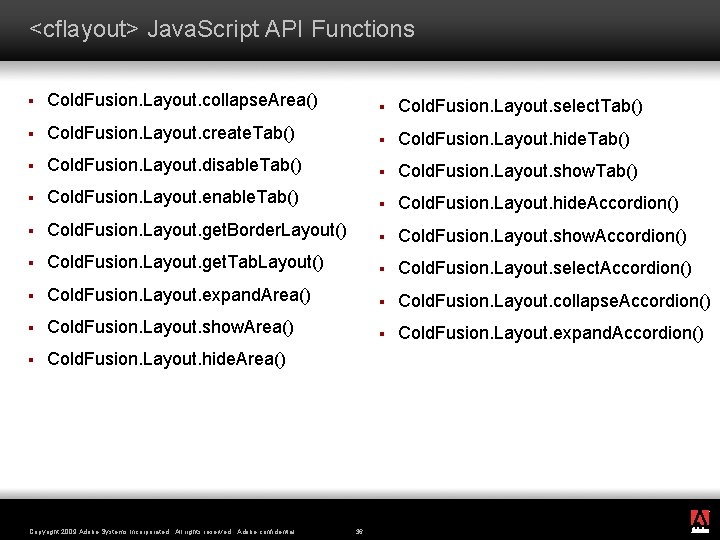Click ColdFusion.Layout.showArea() text
This screenshot has width=720, height=540.
(170, 327)
